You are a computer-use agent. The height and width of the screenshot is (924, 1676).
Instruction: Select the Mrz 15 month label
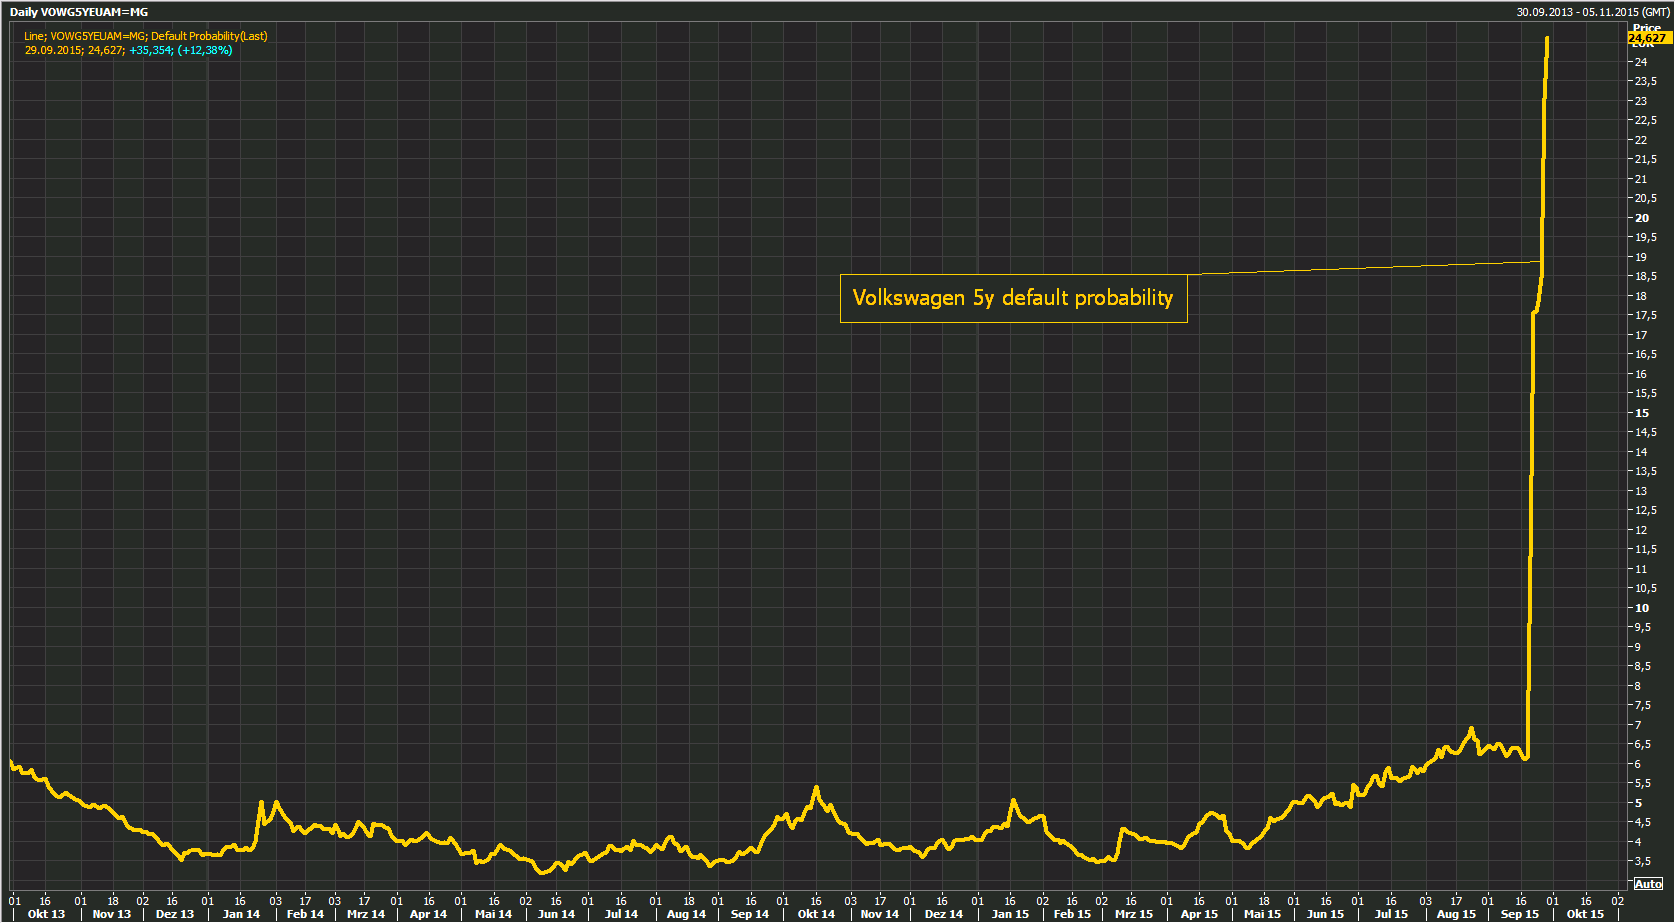point(1134,914)
